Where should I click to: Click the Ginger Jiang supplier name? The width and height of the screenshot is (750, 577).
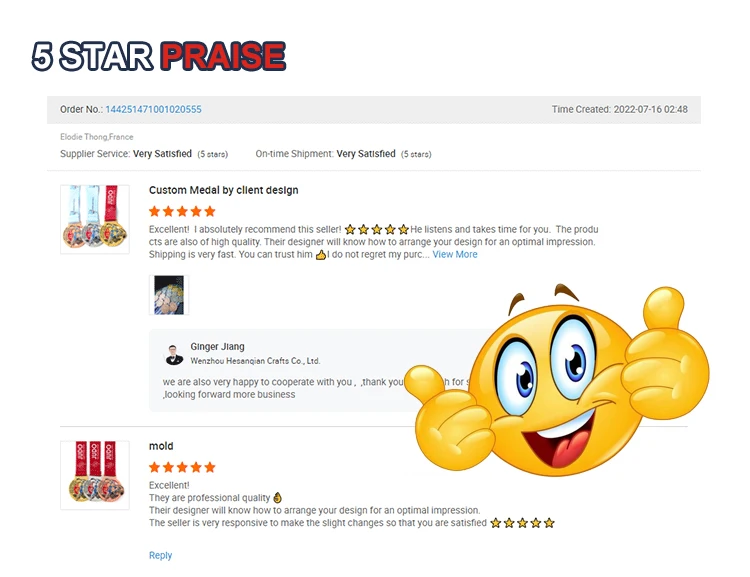[x=218, y=346]
